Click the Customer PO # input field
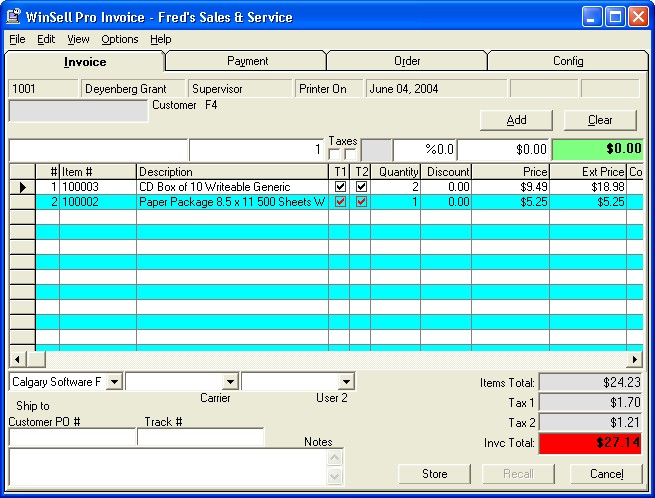The height and width of the screenshot is (498, 655). coord(73,437)
